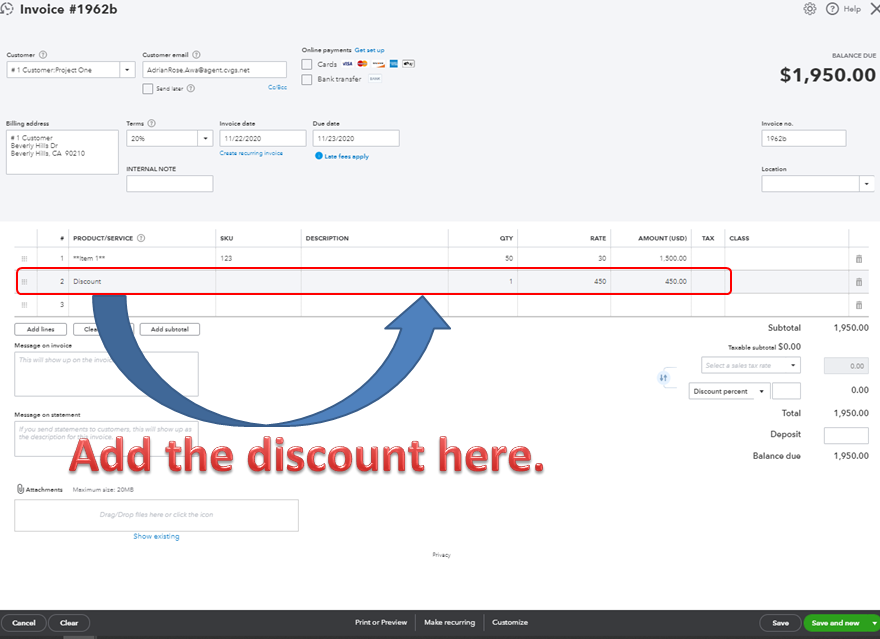The width and height of the screenshot is (880, 639).
Task: Click the attachments drag/drop area
Action: pos(156,515)
